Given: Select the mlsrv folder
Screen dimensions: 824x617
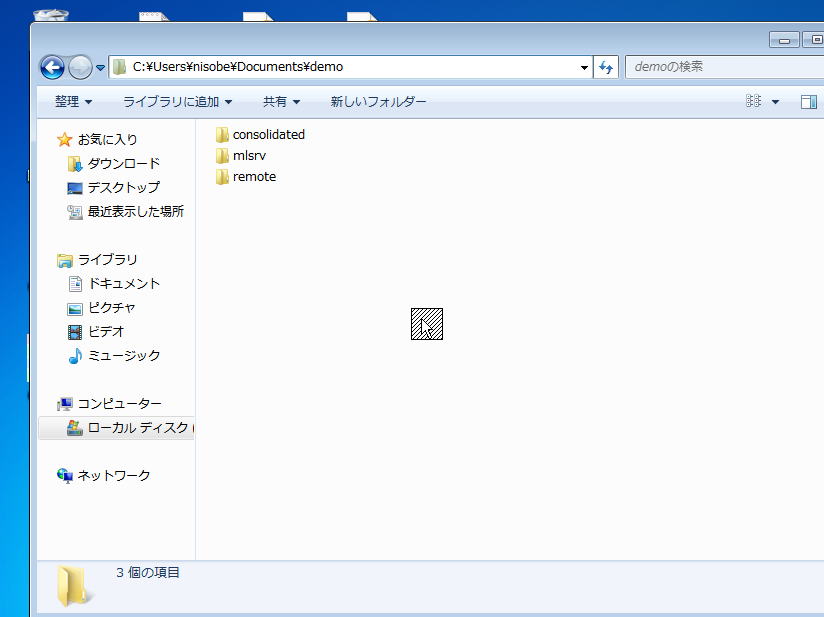Looking at the screenshot, I should [248, 155].
